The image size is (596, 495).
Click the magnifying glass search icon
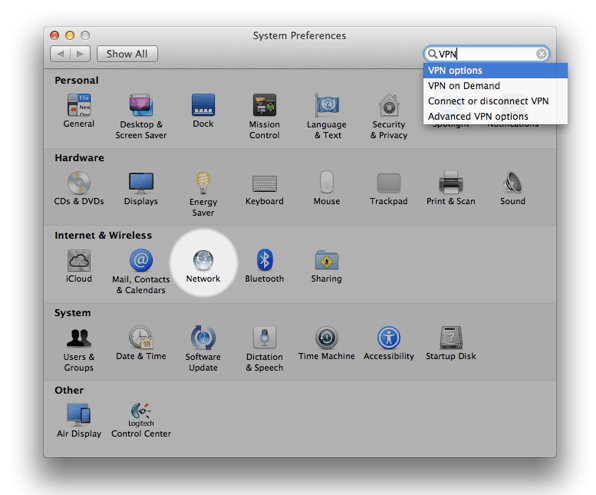tap(432, 54)
